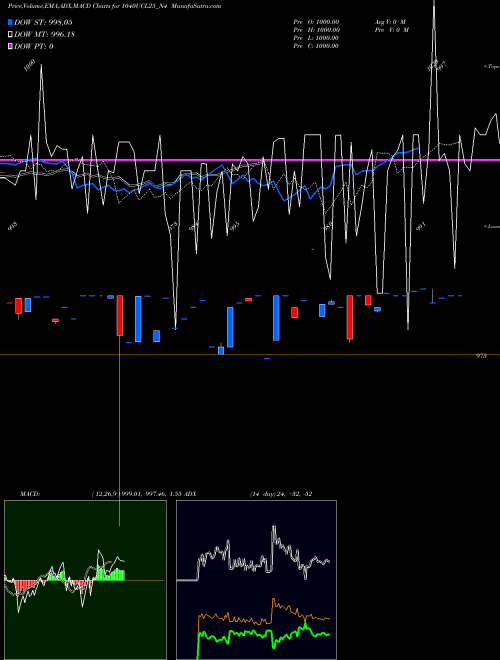Click the blue DOW ST legend swatch
Viewport: 500px width, 660px height.
10,22
